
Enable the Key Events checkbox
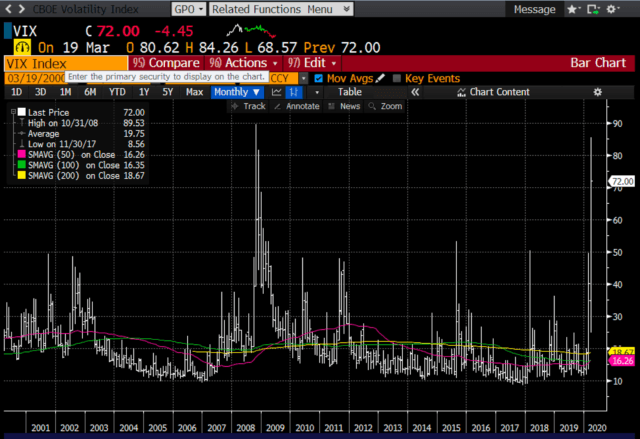[x=396, y=78]
